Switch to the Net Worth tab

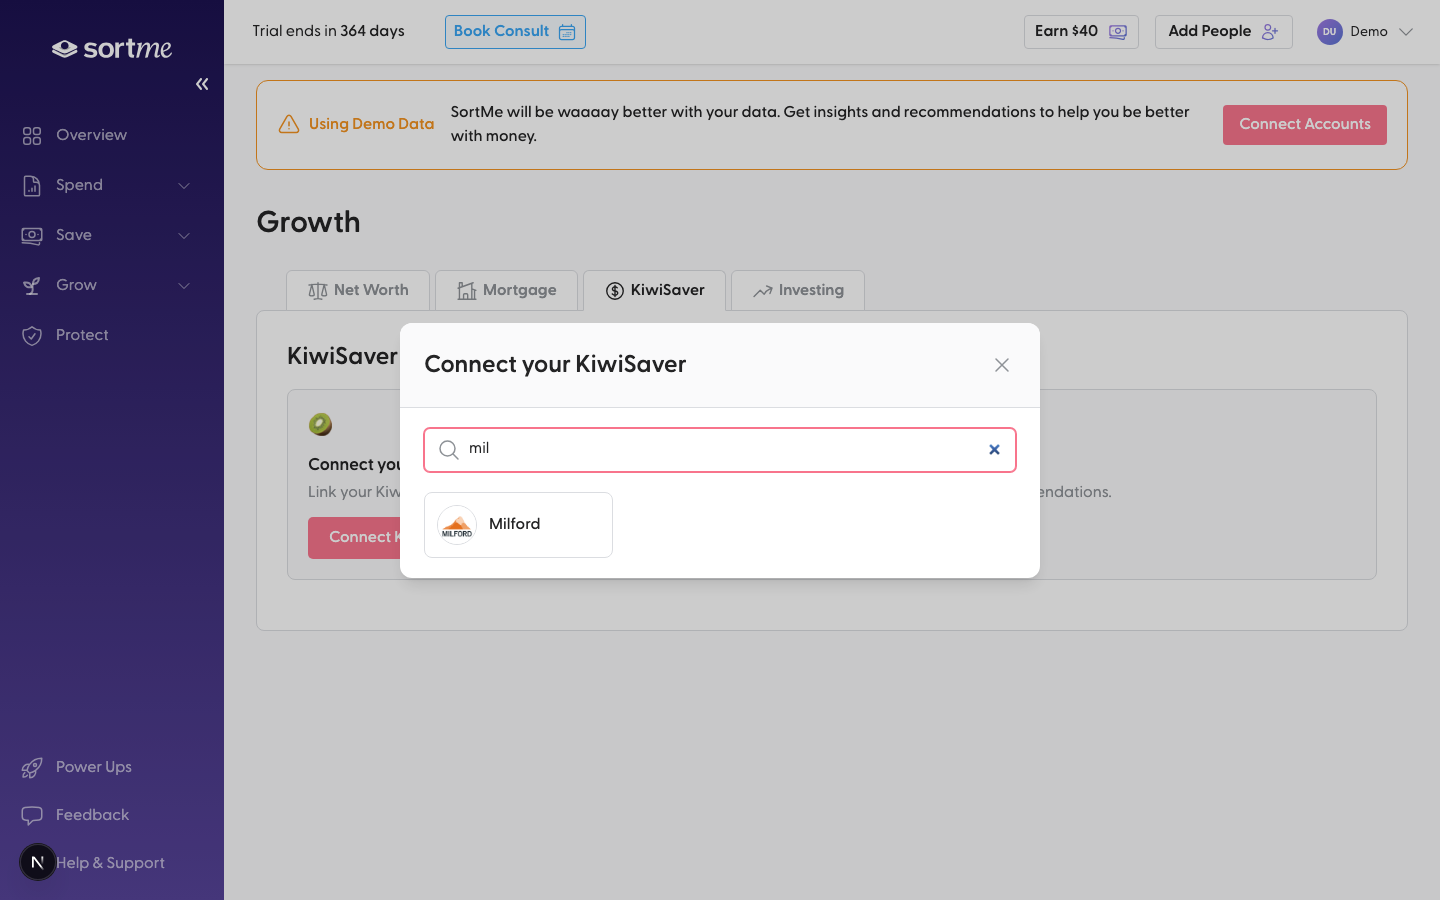click(x=358, y=290)
